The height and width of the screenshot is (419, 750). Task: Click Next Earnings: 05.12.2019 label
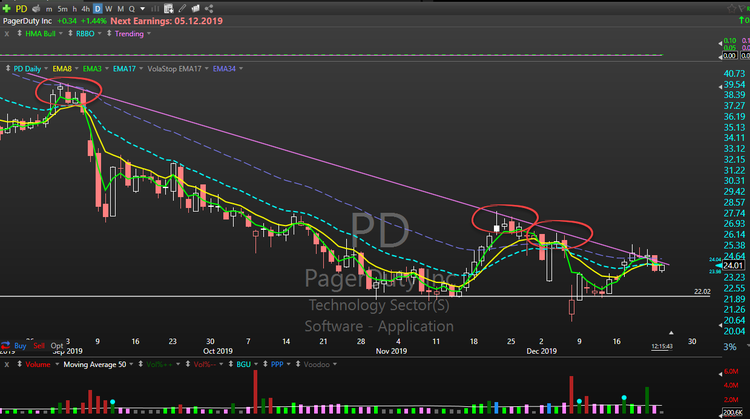(x=166, y=21)
